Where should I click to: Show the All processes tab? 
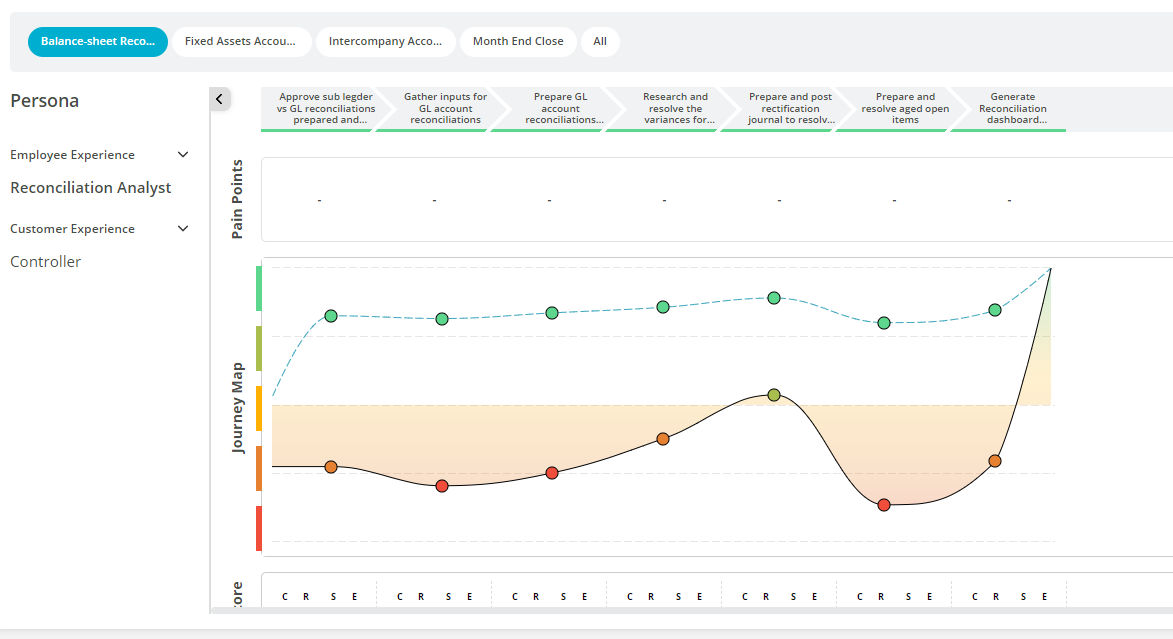click(600, 42)
